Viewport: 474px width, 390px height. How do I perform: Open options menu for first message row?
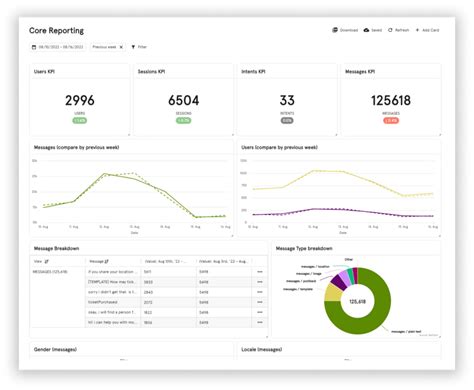(x=260, y=272)
